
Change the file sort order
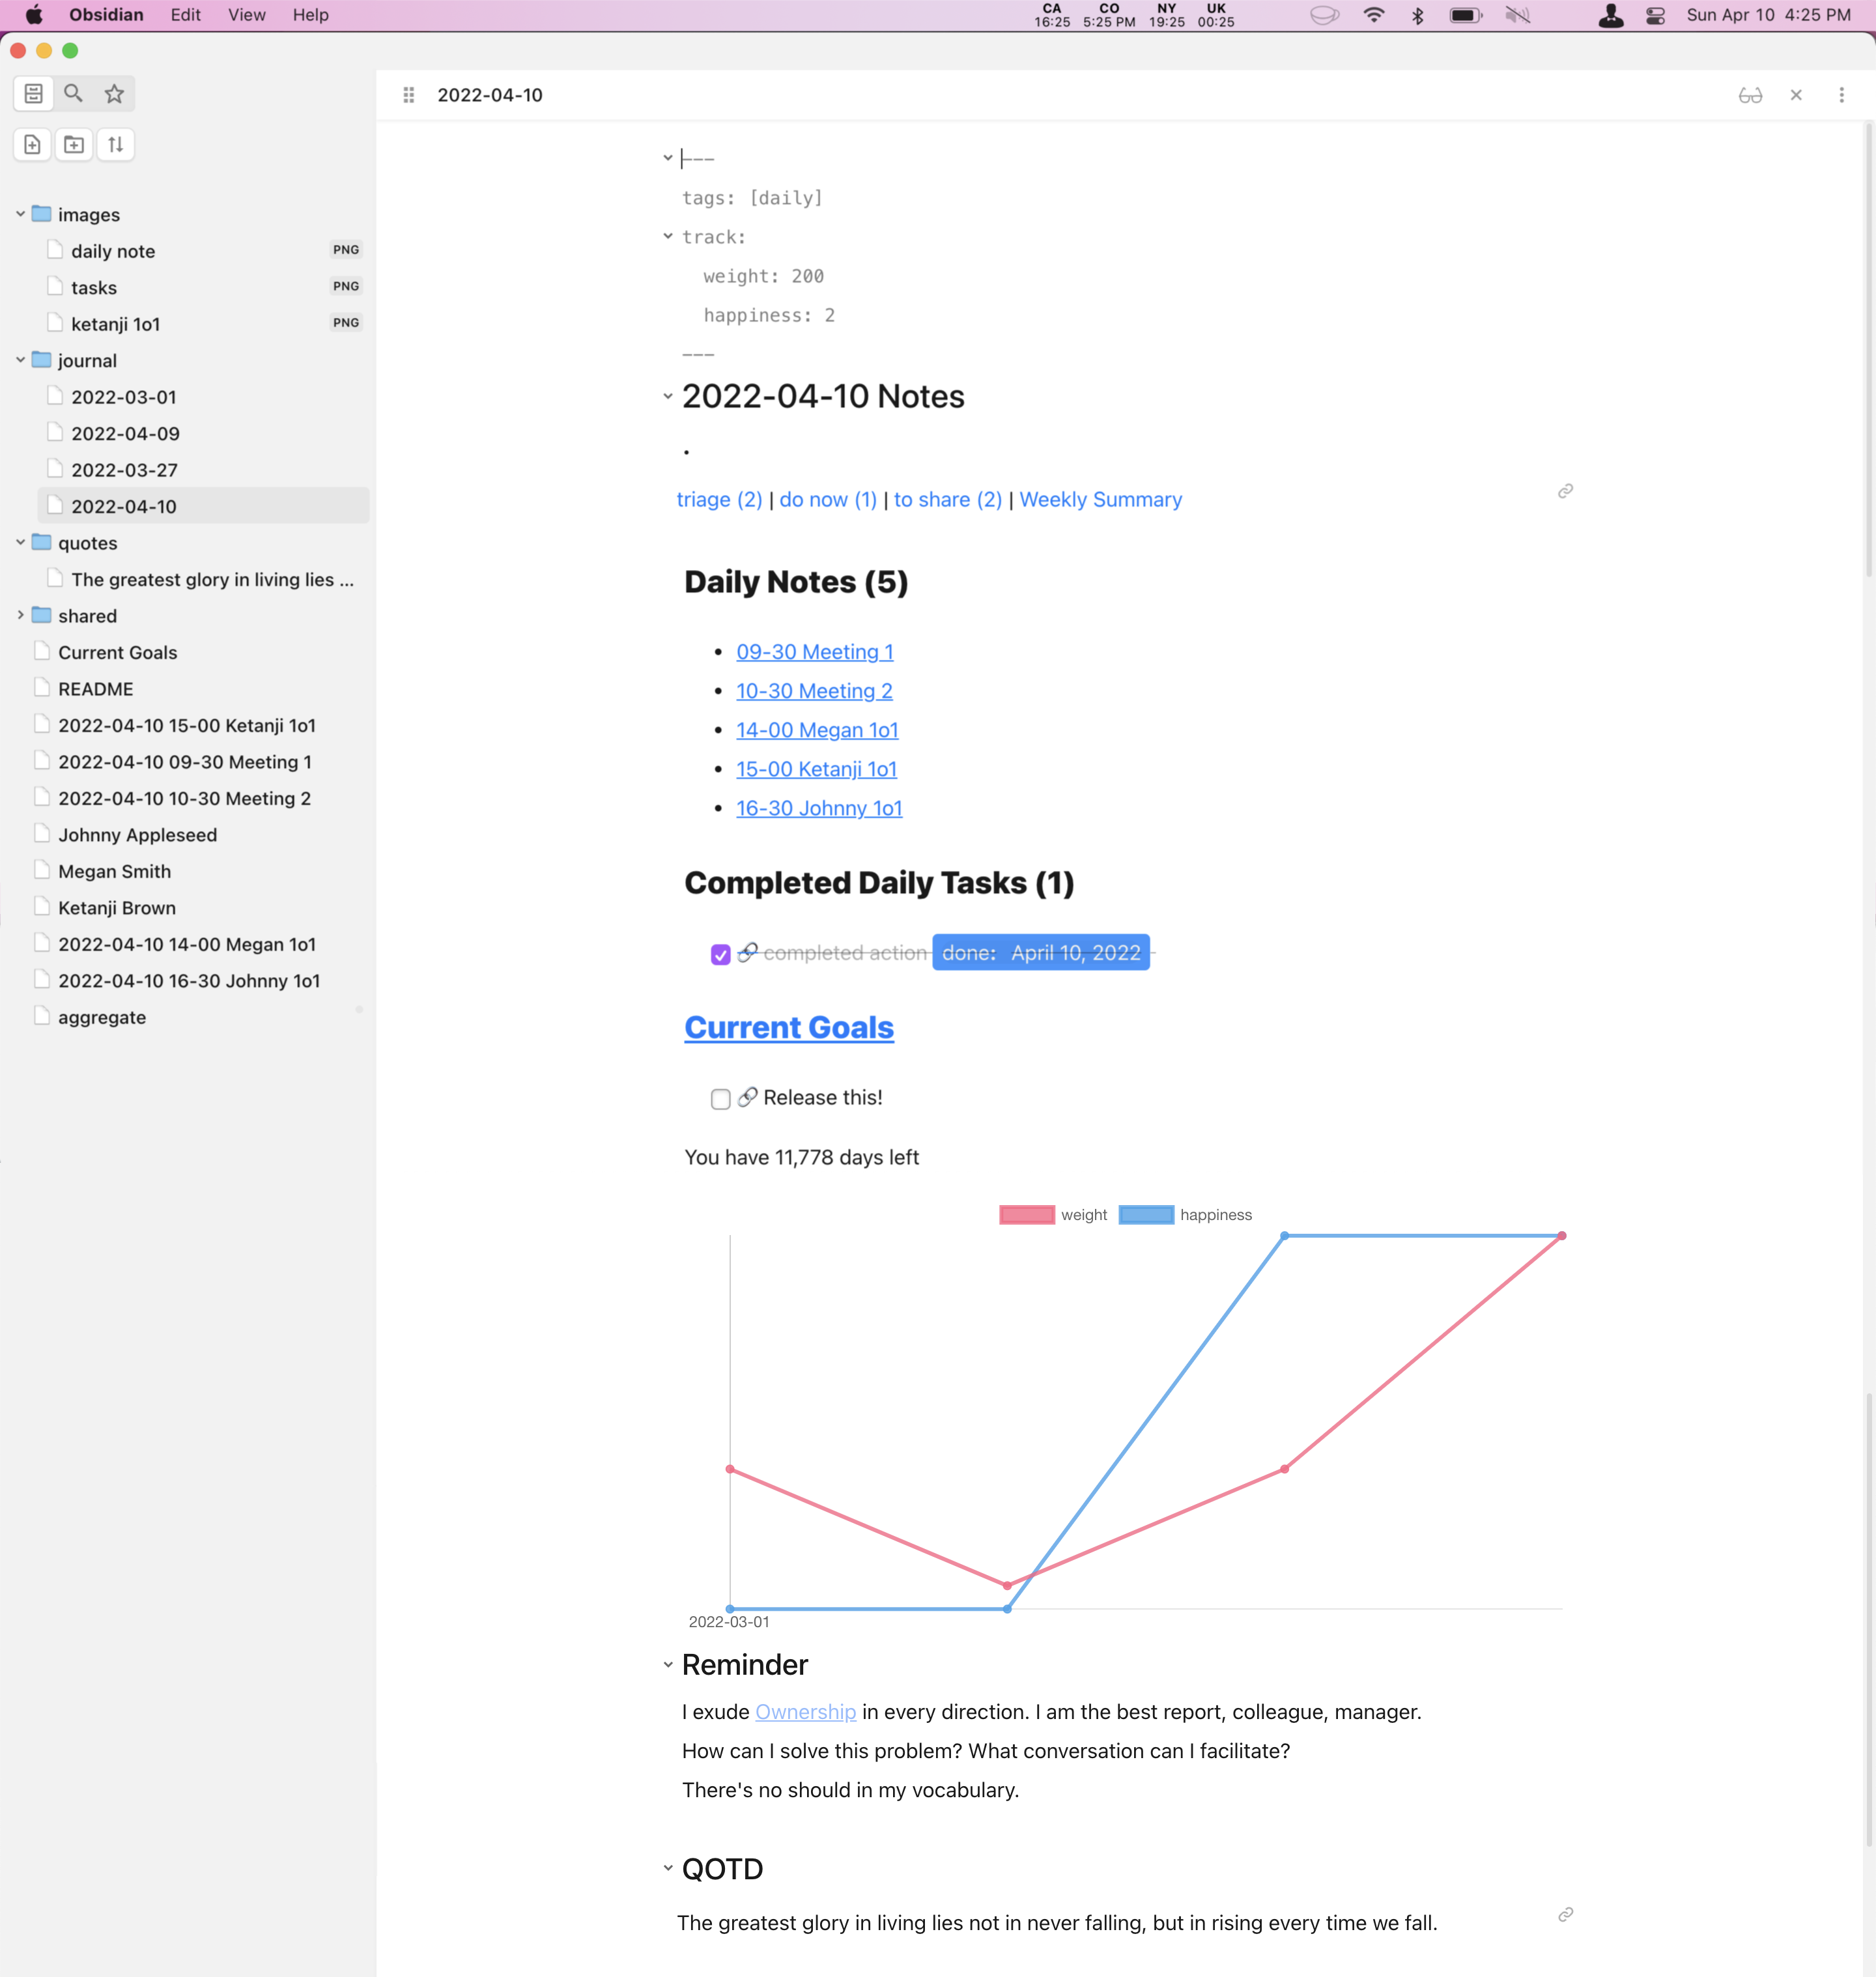tap(116, 145)
